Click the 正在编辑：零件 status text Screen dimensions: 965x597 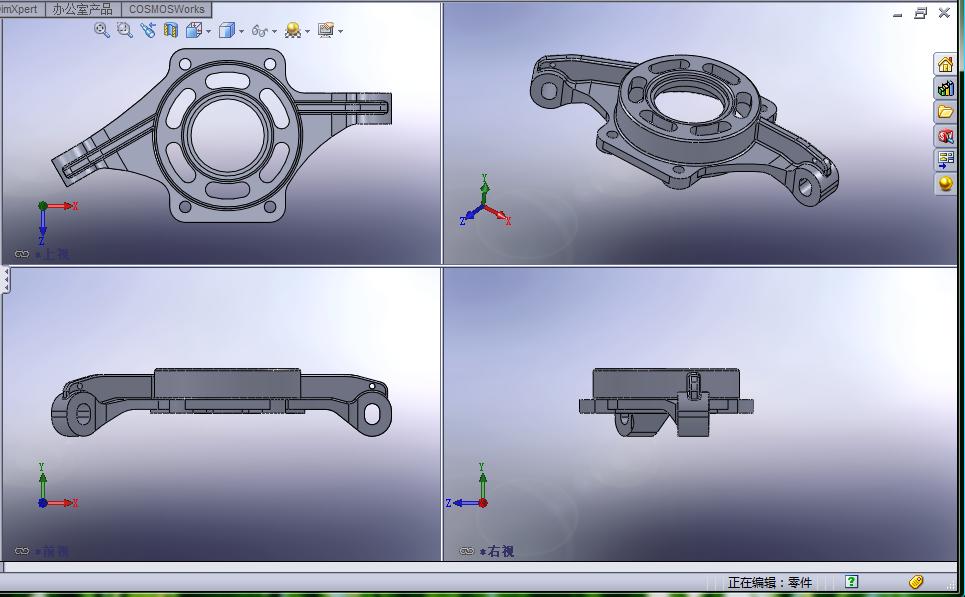coord(770,582)
